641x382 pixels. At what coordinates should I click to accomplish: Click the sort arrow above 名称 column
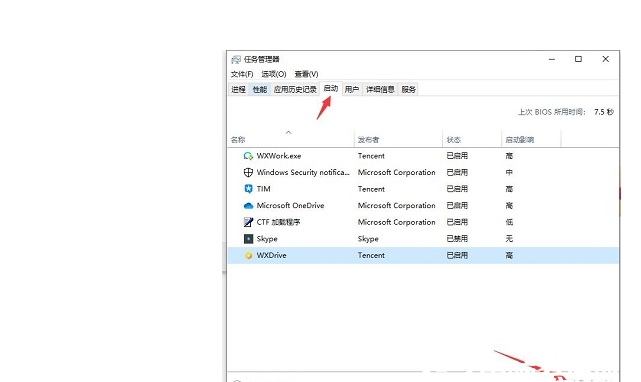289,133
